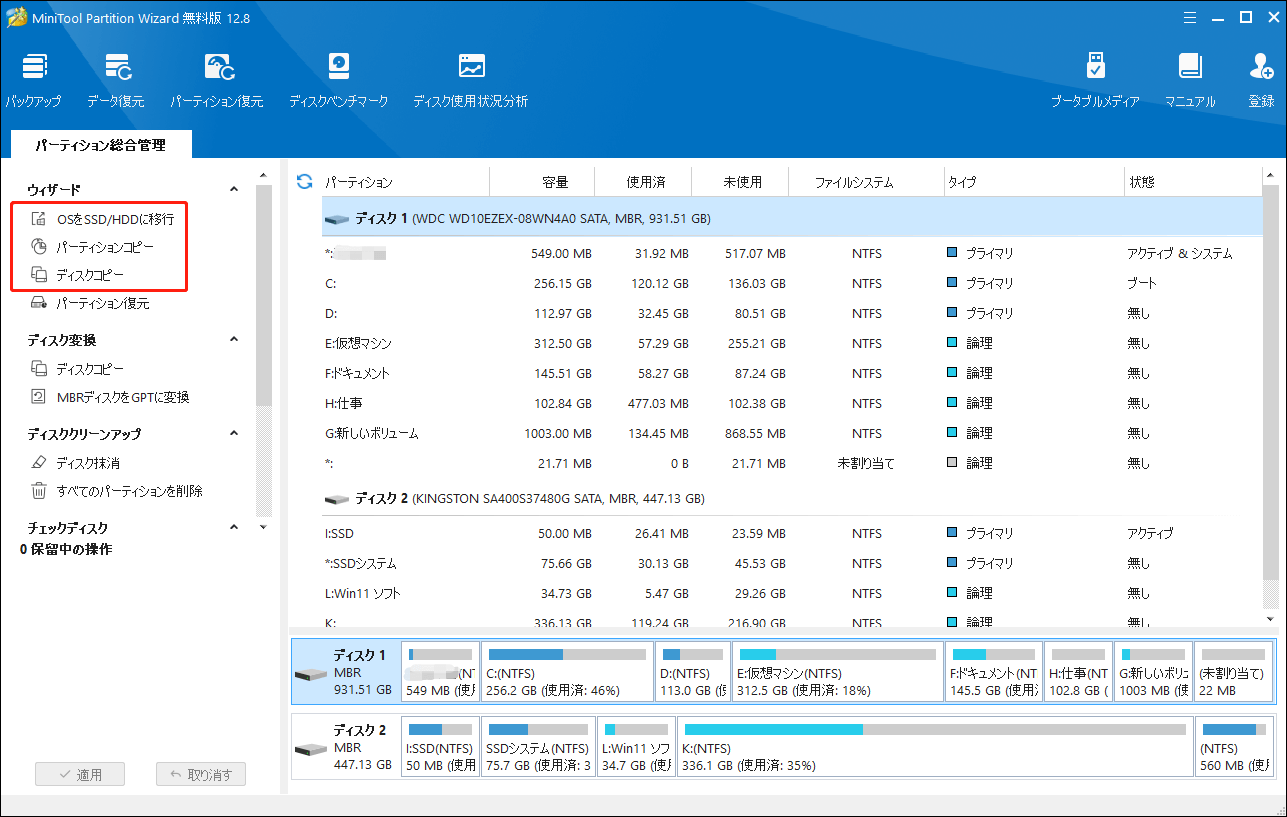Screen dimensions: 1287x817
Task: Collapse the ディスククリーンアップ section
Action: tap(235, 433)
